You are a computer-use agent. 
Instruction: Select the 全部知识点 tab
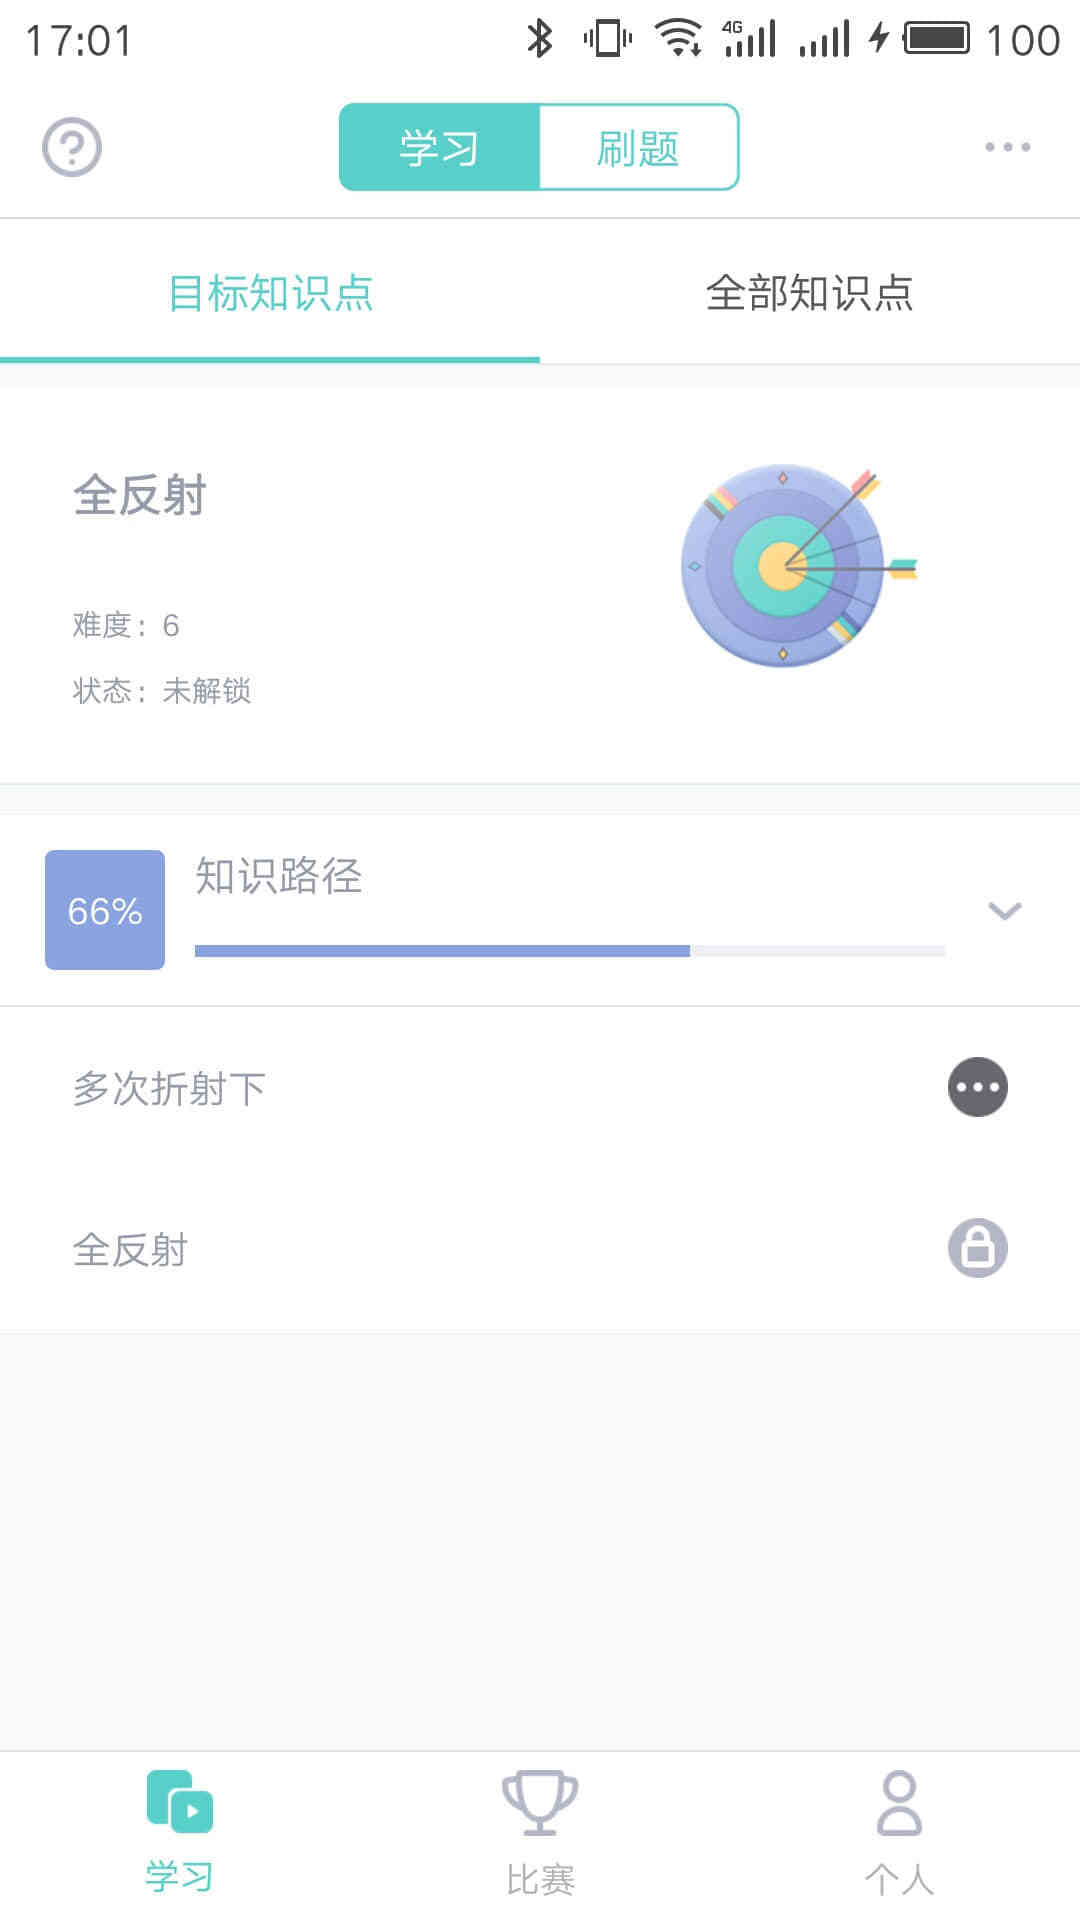(x=809, y=293)
